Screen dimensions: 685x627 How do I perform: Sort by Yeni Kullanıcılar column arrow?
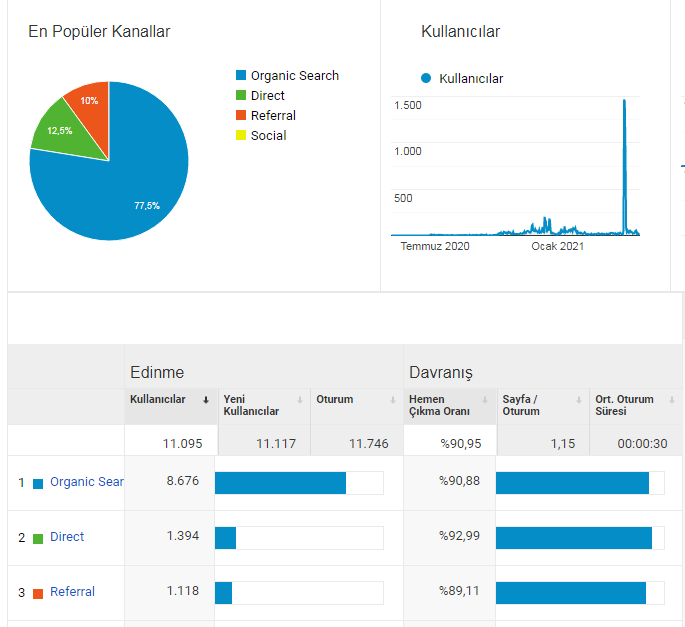[x=300, y=400]
